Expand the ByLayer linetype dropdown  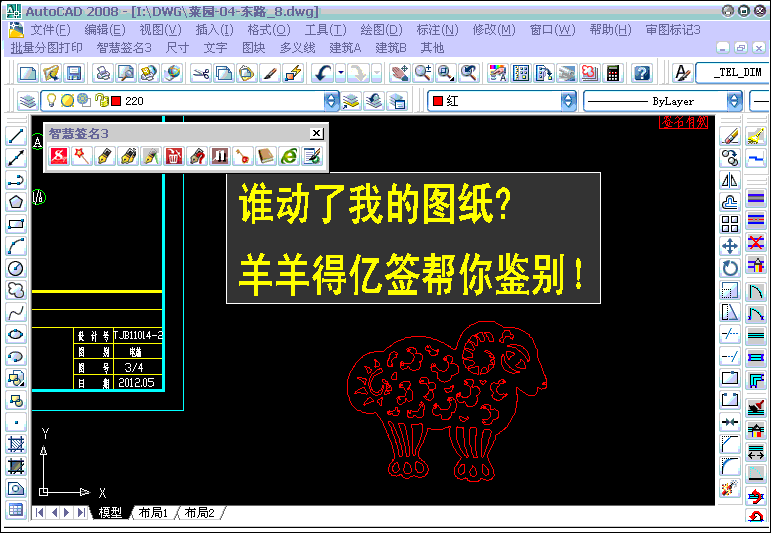coord(735,101)
